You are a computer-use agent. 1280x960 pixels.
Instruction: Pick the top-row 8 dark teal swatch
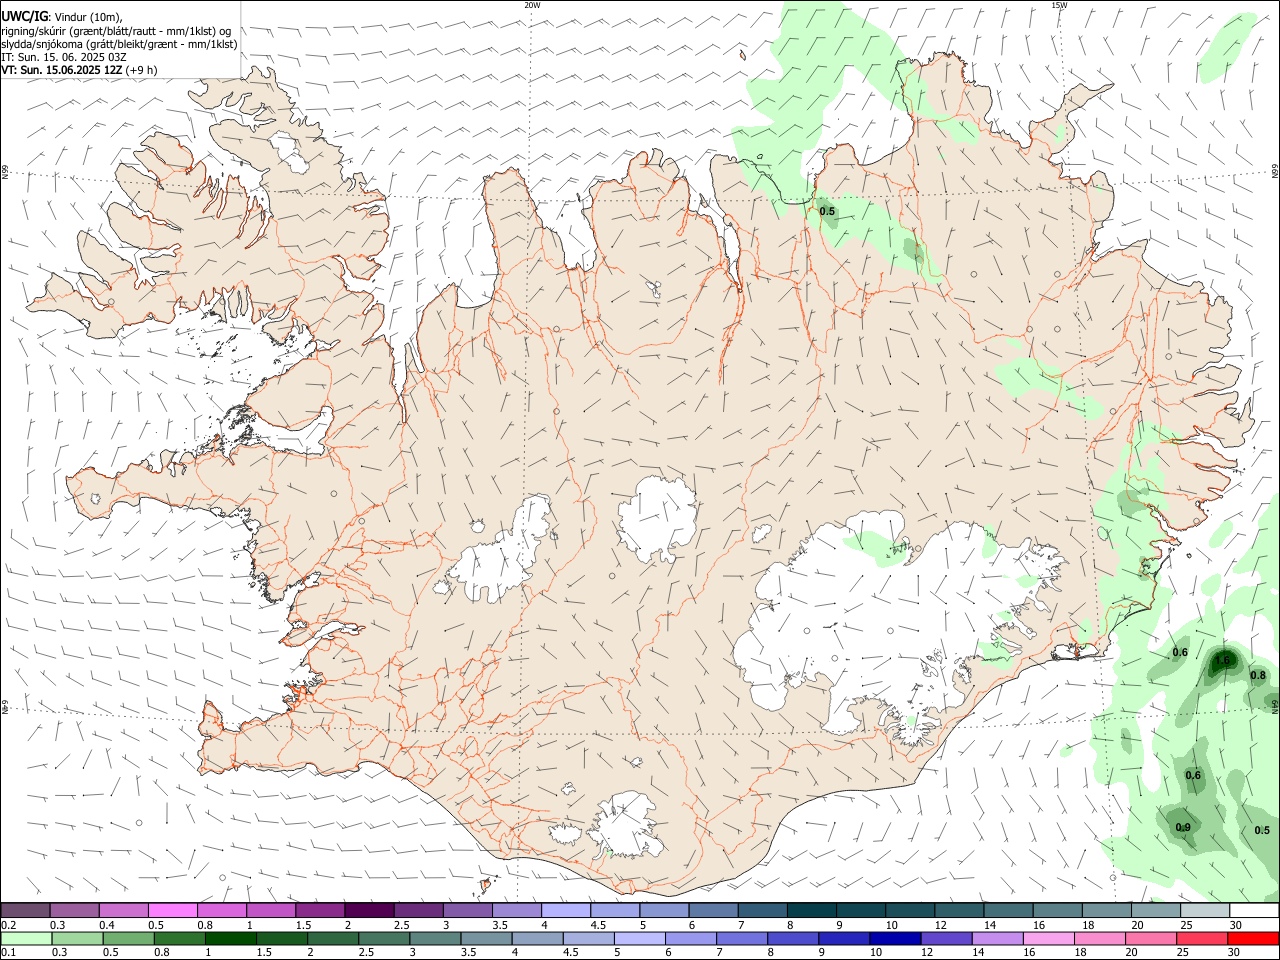[x=812, y=910]
